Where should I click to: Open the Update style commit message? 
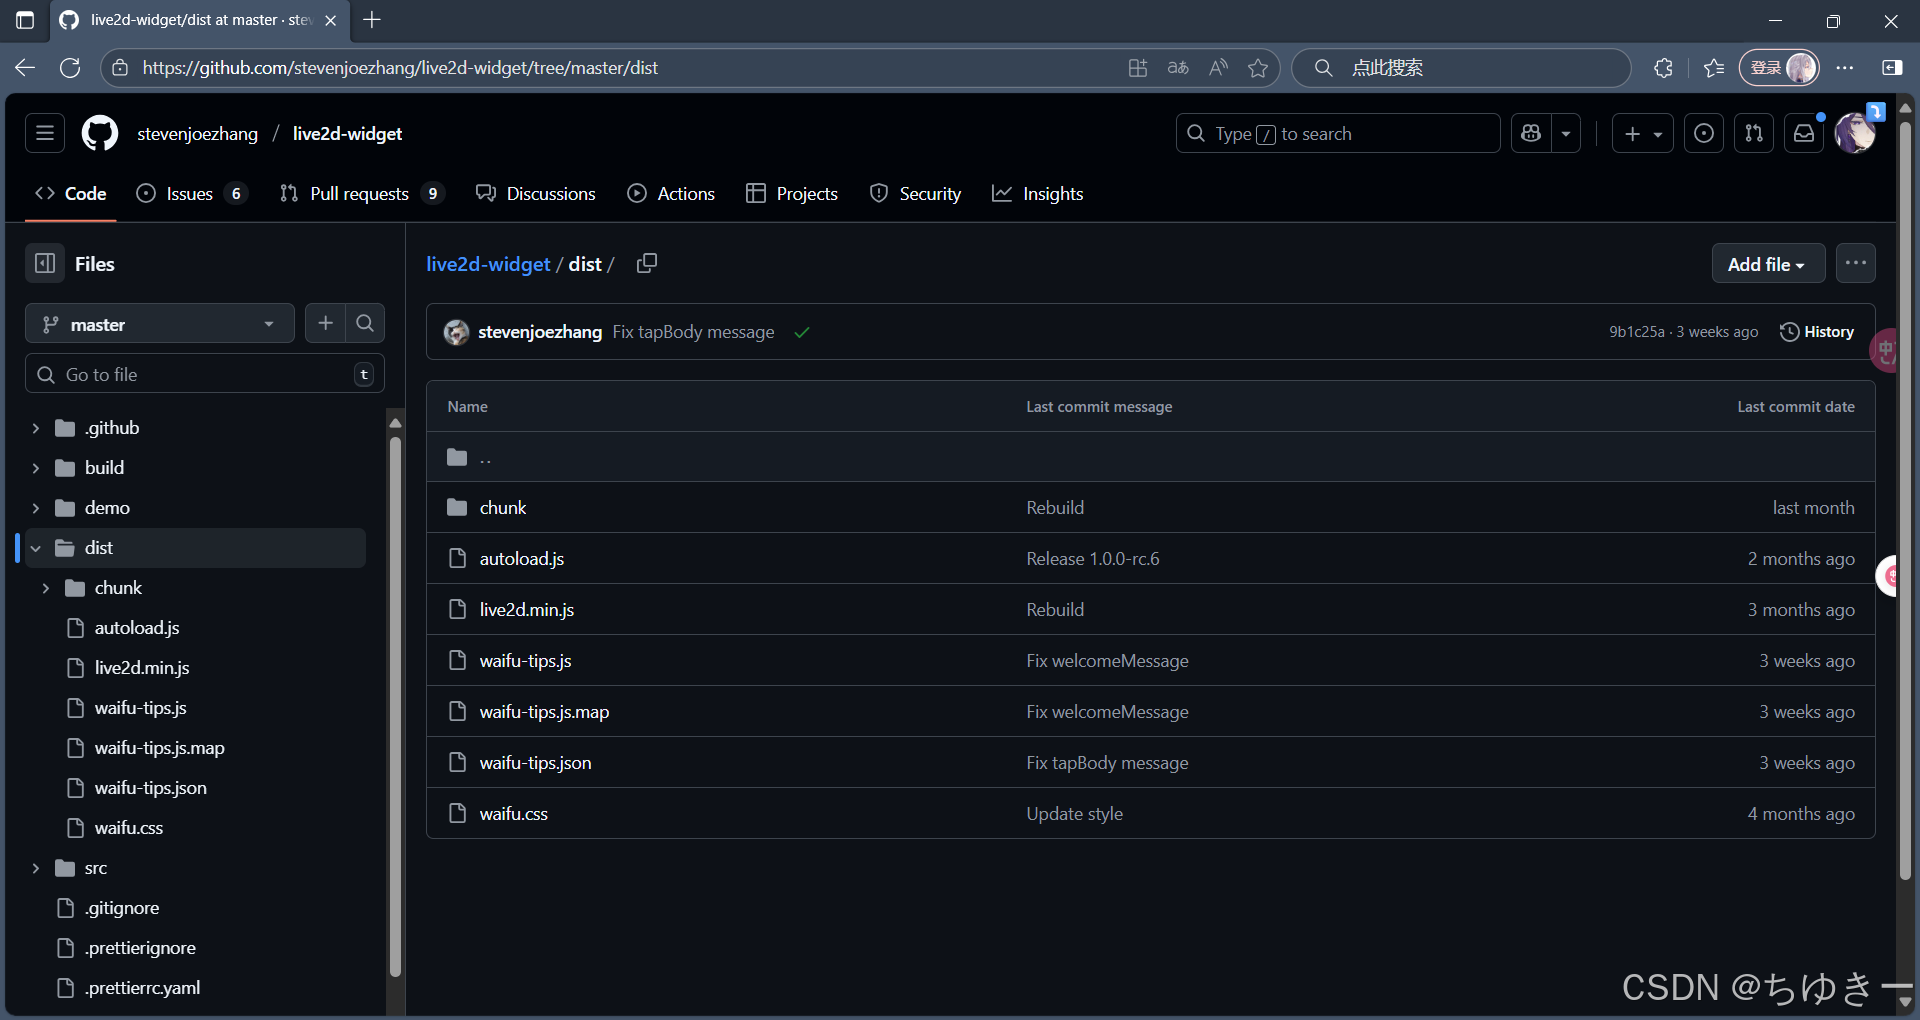pos(1075,814)
